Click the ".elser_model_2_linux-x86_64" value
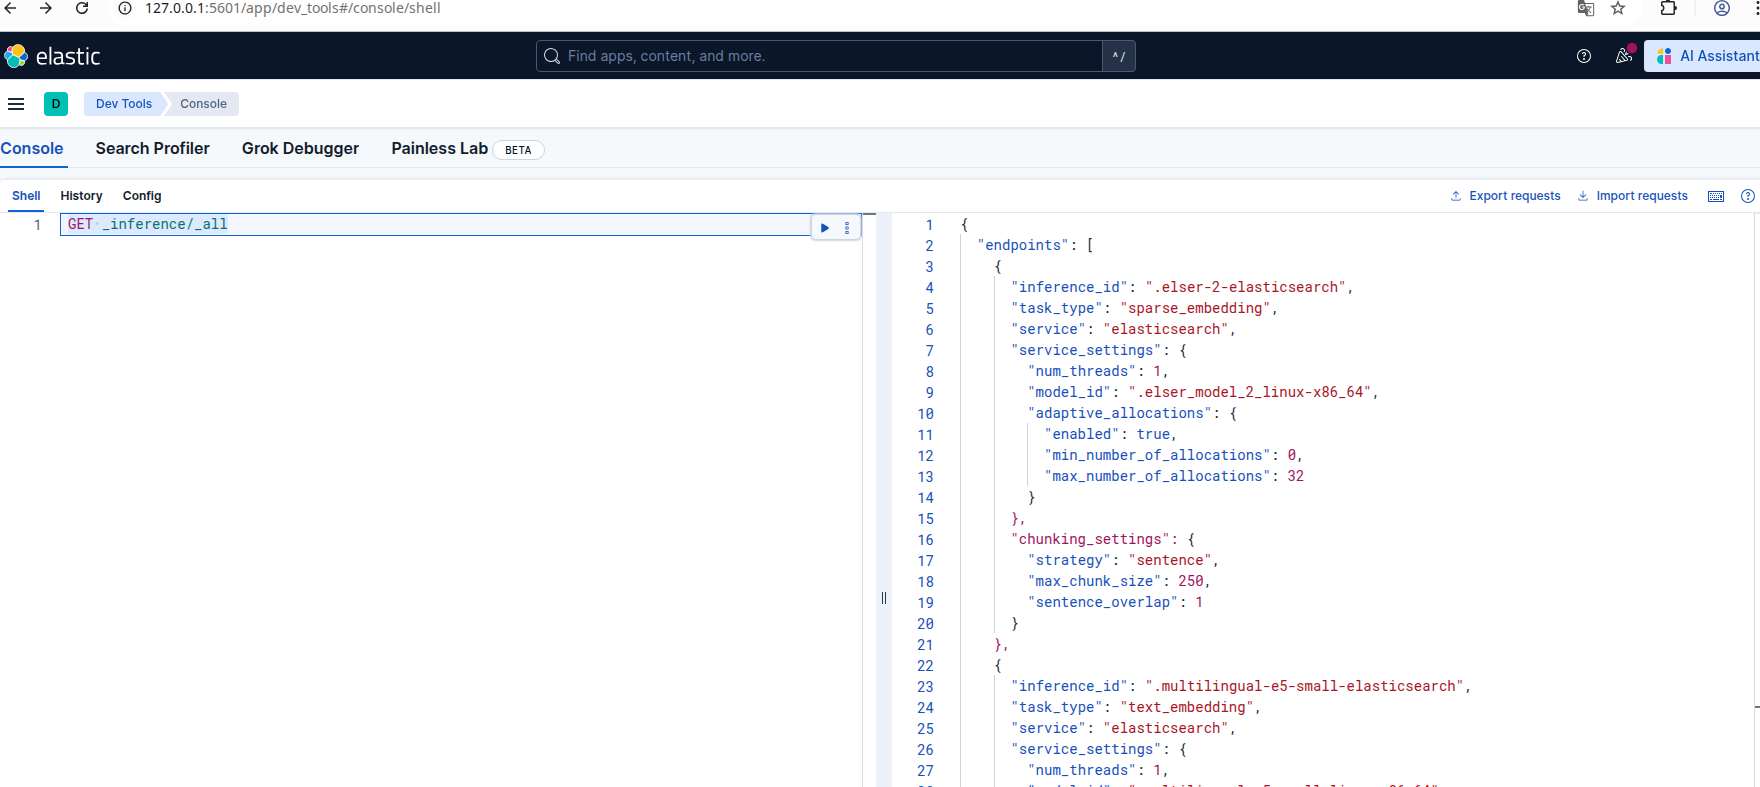 (x=1249, y=392)
